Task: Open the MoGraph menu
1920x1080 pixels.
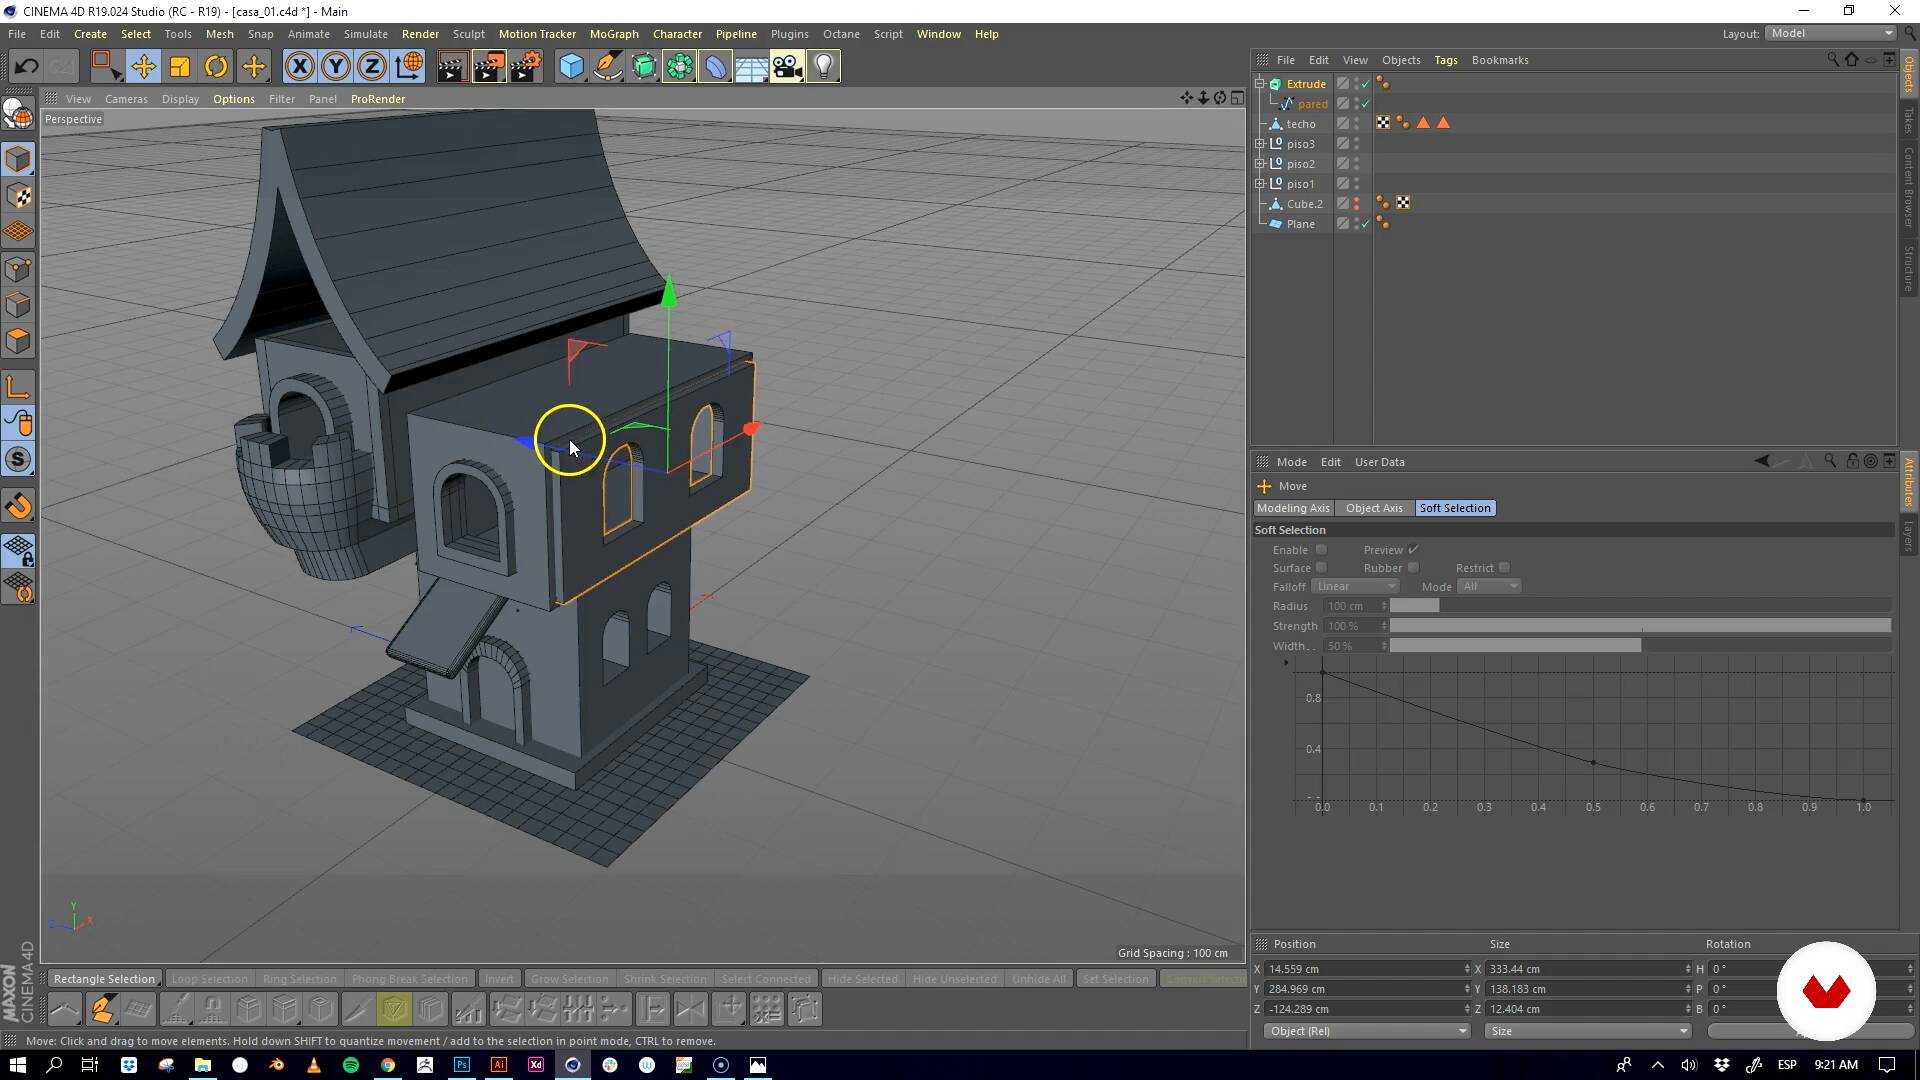Action: pos(614,34)
